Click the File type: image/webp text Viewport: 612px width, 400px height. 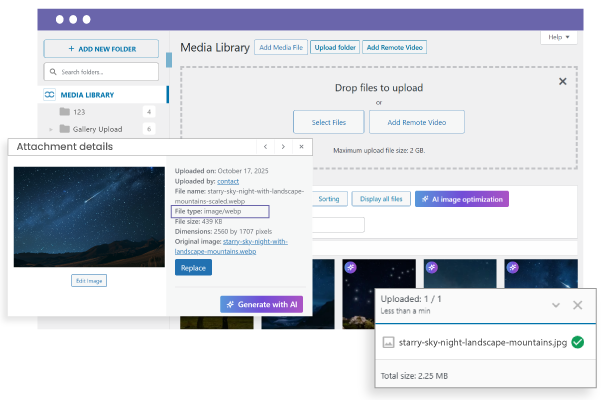coord(208,211)
